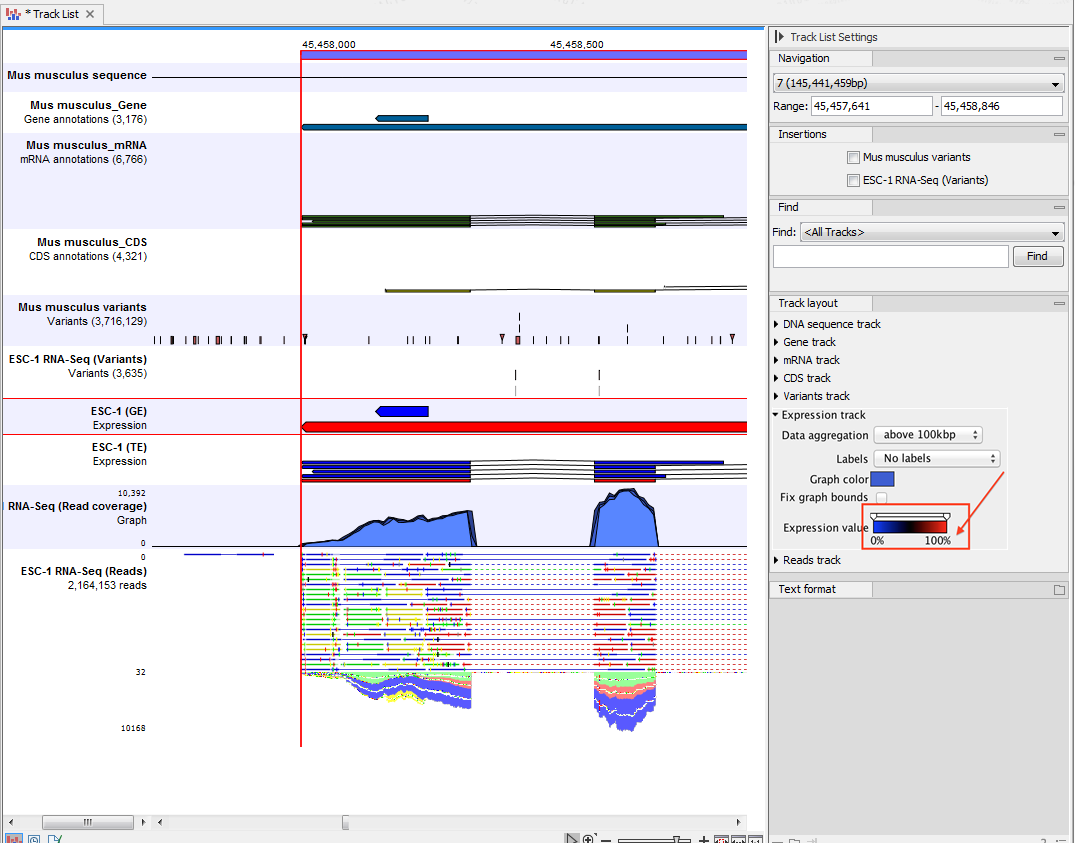Select small gene arrow in Mus musculus_Gene track
The width and height of the screenshot is (1075, 843).
pos(402,119)
